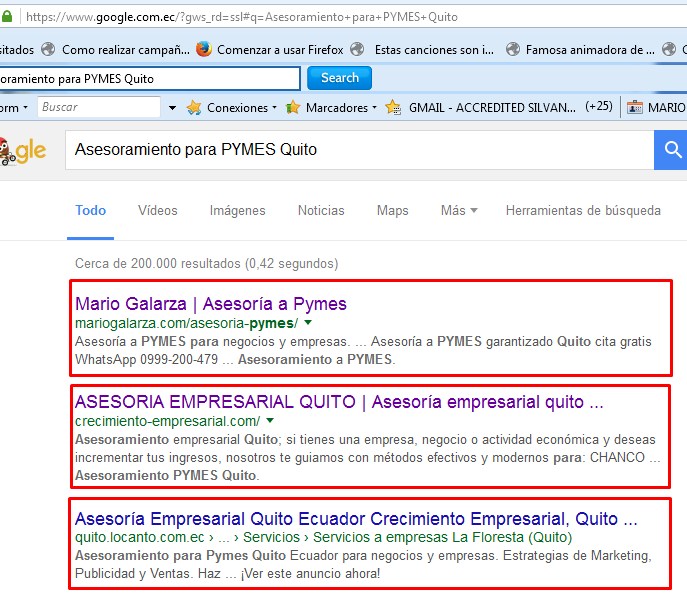Open the 'ASESORIA EMPRESARIAL QUITO' result link
This screenshot has height=600, width=687.
pyautogui.click(x=339, y=402)
